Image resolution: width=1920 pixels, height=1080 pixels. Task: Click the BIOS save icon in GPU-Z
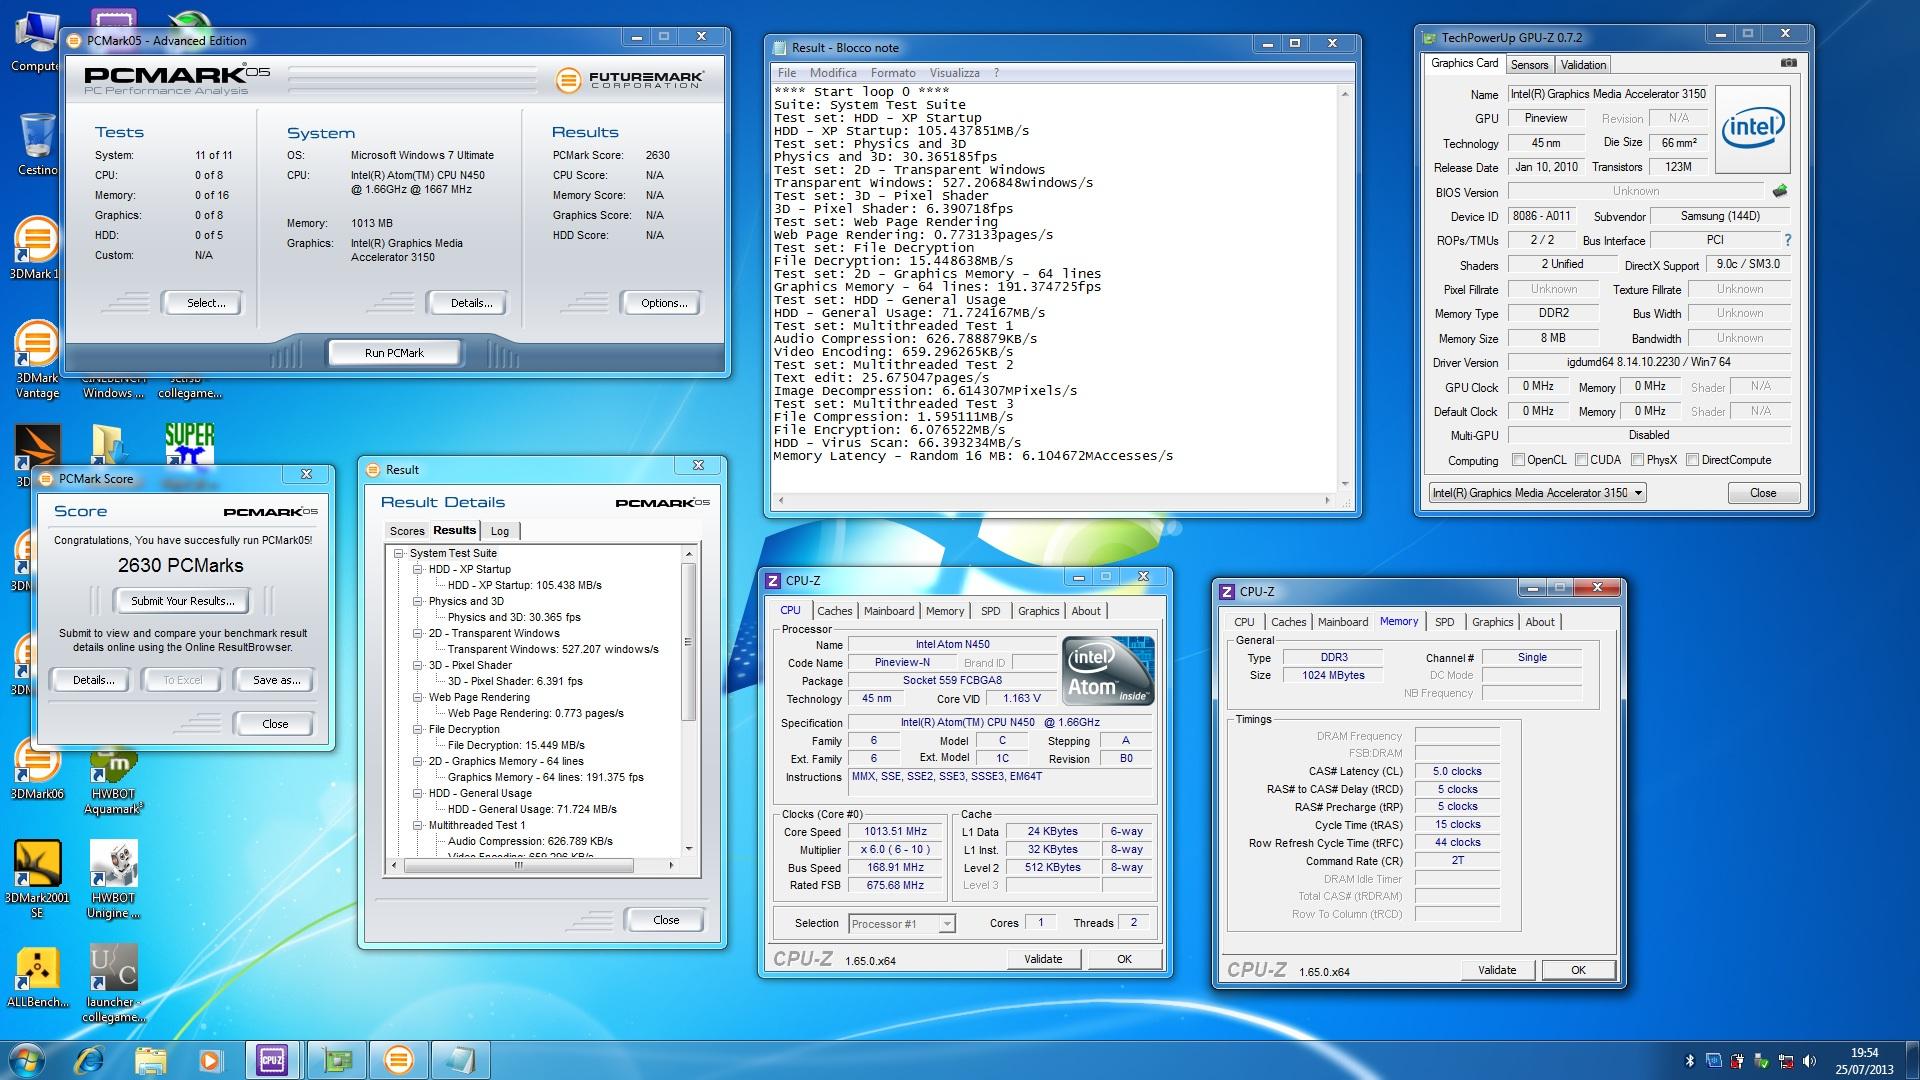click(1780, 191)
